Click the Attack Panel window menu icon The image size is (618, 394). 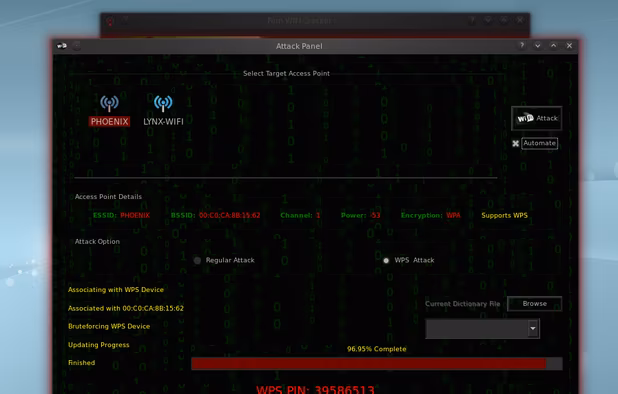tap(62, 46)
